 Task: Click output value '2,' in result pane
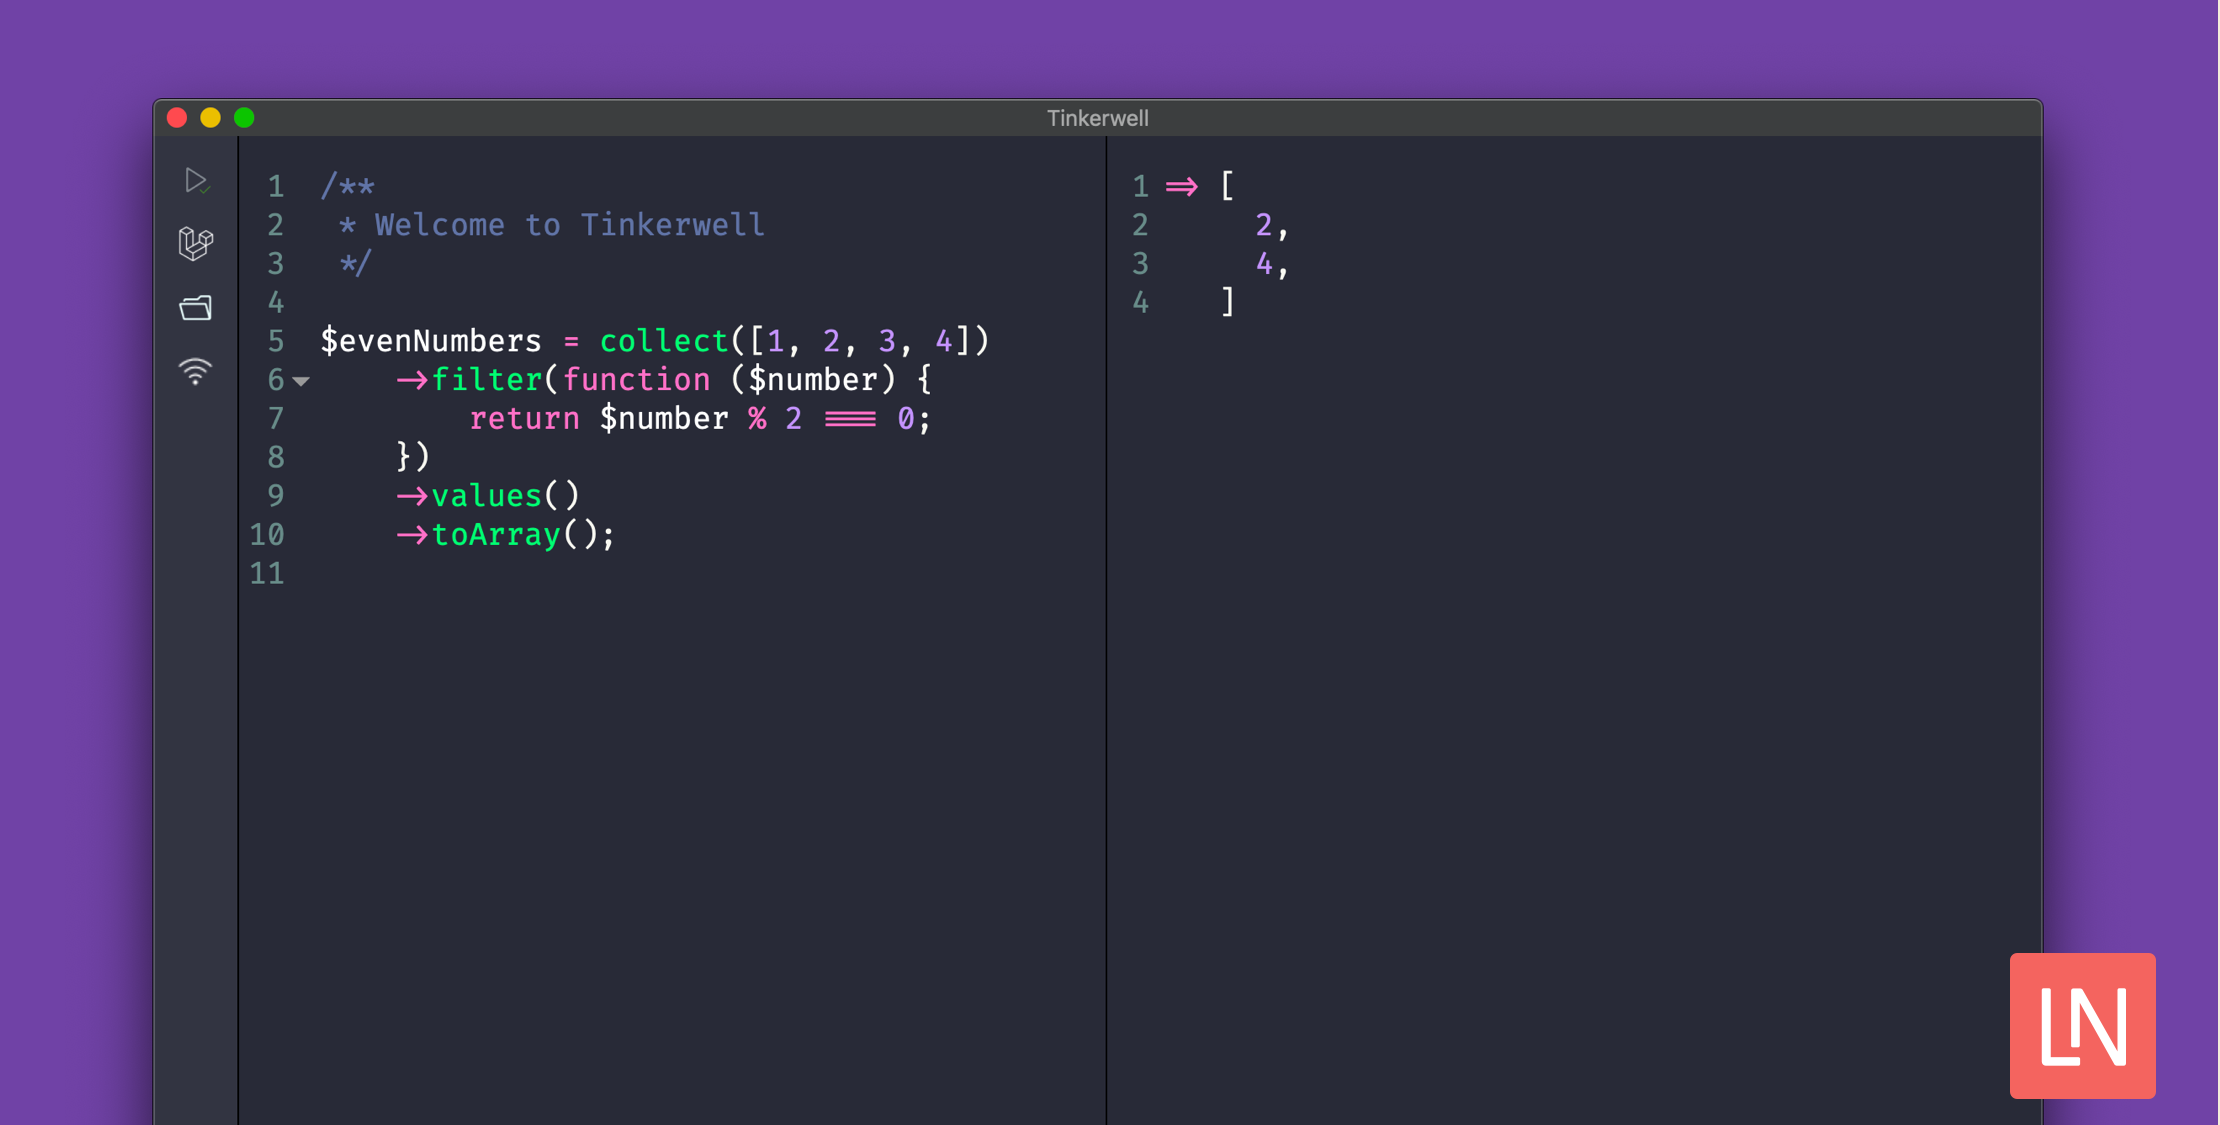[x=1272, y=226]
